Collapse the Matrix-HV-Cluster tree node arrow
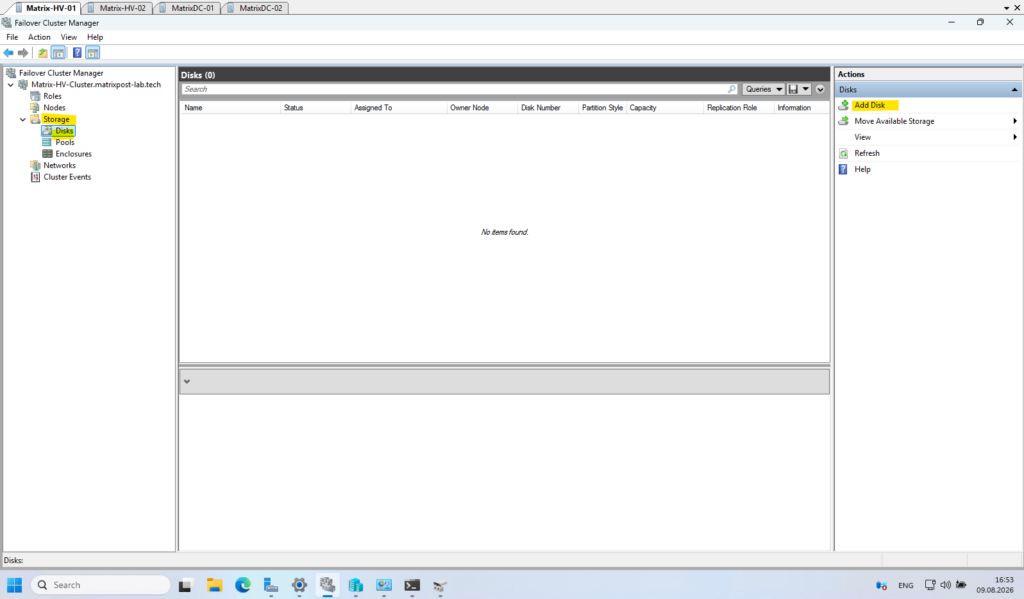 click(10, 85)
